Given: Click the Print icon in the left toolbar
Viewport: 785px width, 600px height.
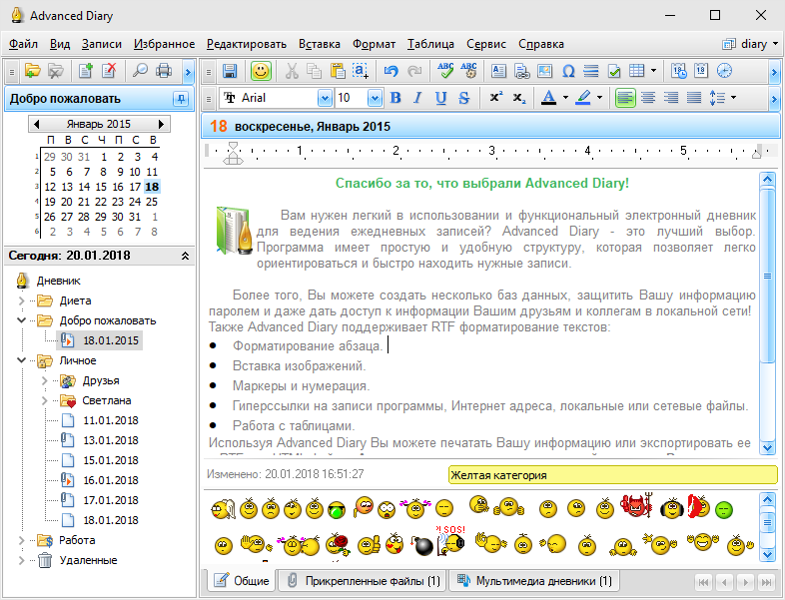Looking at the screenshot, I should coord(164,71).
